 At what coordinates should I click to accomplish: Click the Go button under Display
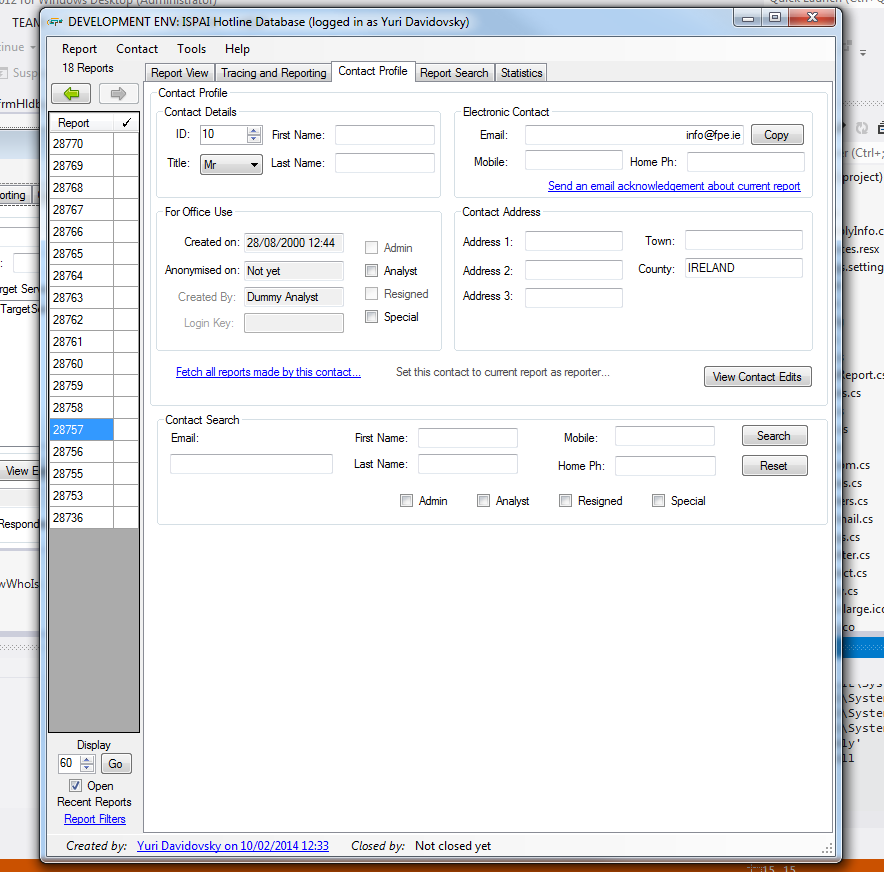click(116, 764)
